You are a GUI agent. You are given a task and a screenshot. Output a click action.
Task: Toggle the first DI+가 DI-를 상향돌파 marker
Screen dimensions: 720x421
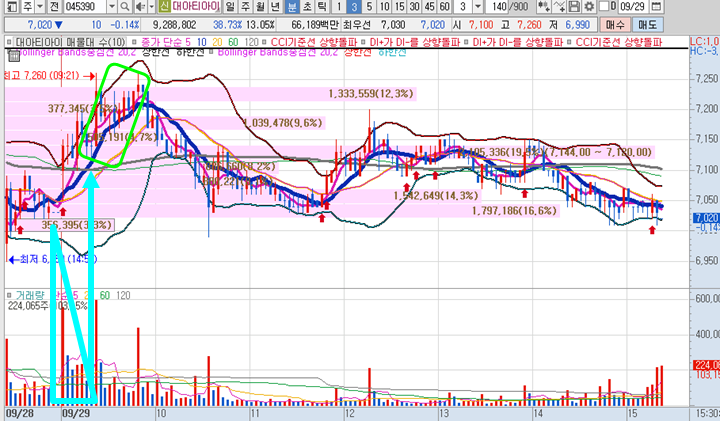click(x=363, y=42)
